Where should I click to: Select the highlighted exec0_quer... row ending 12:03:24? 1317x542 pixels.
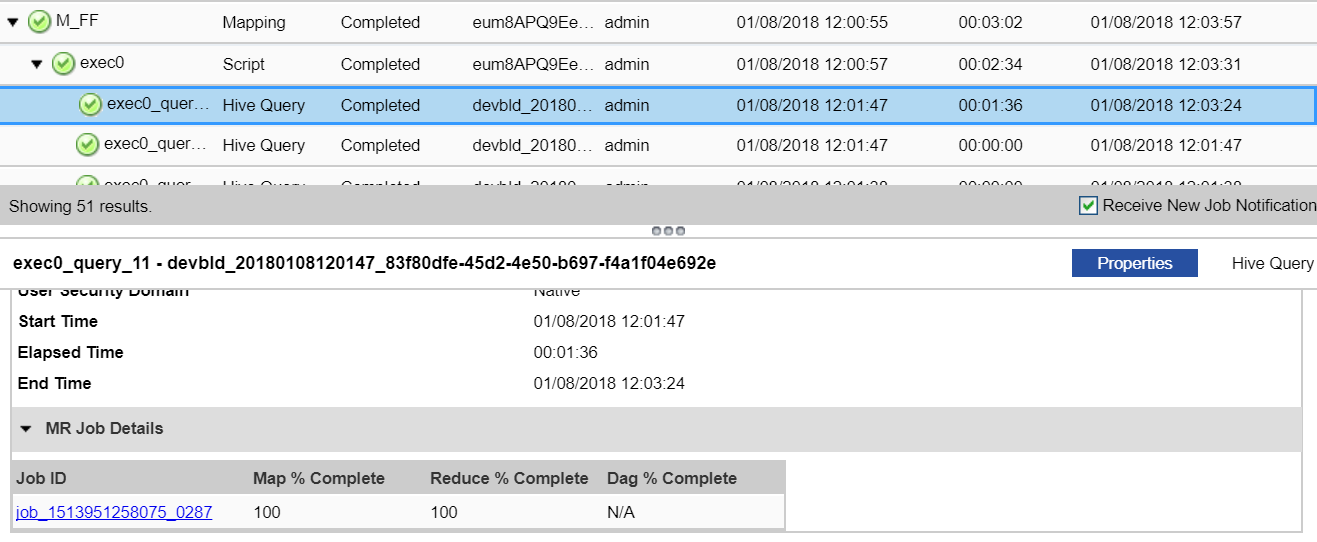(657, 105)
